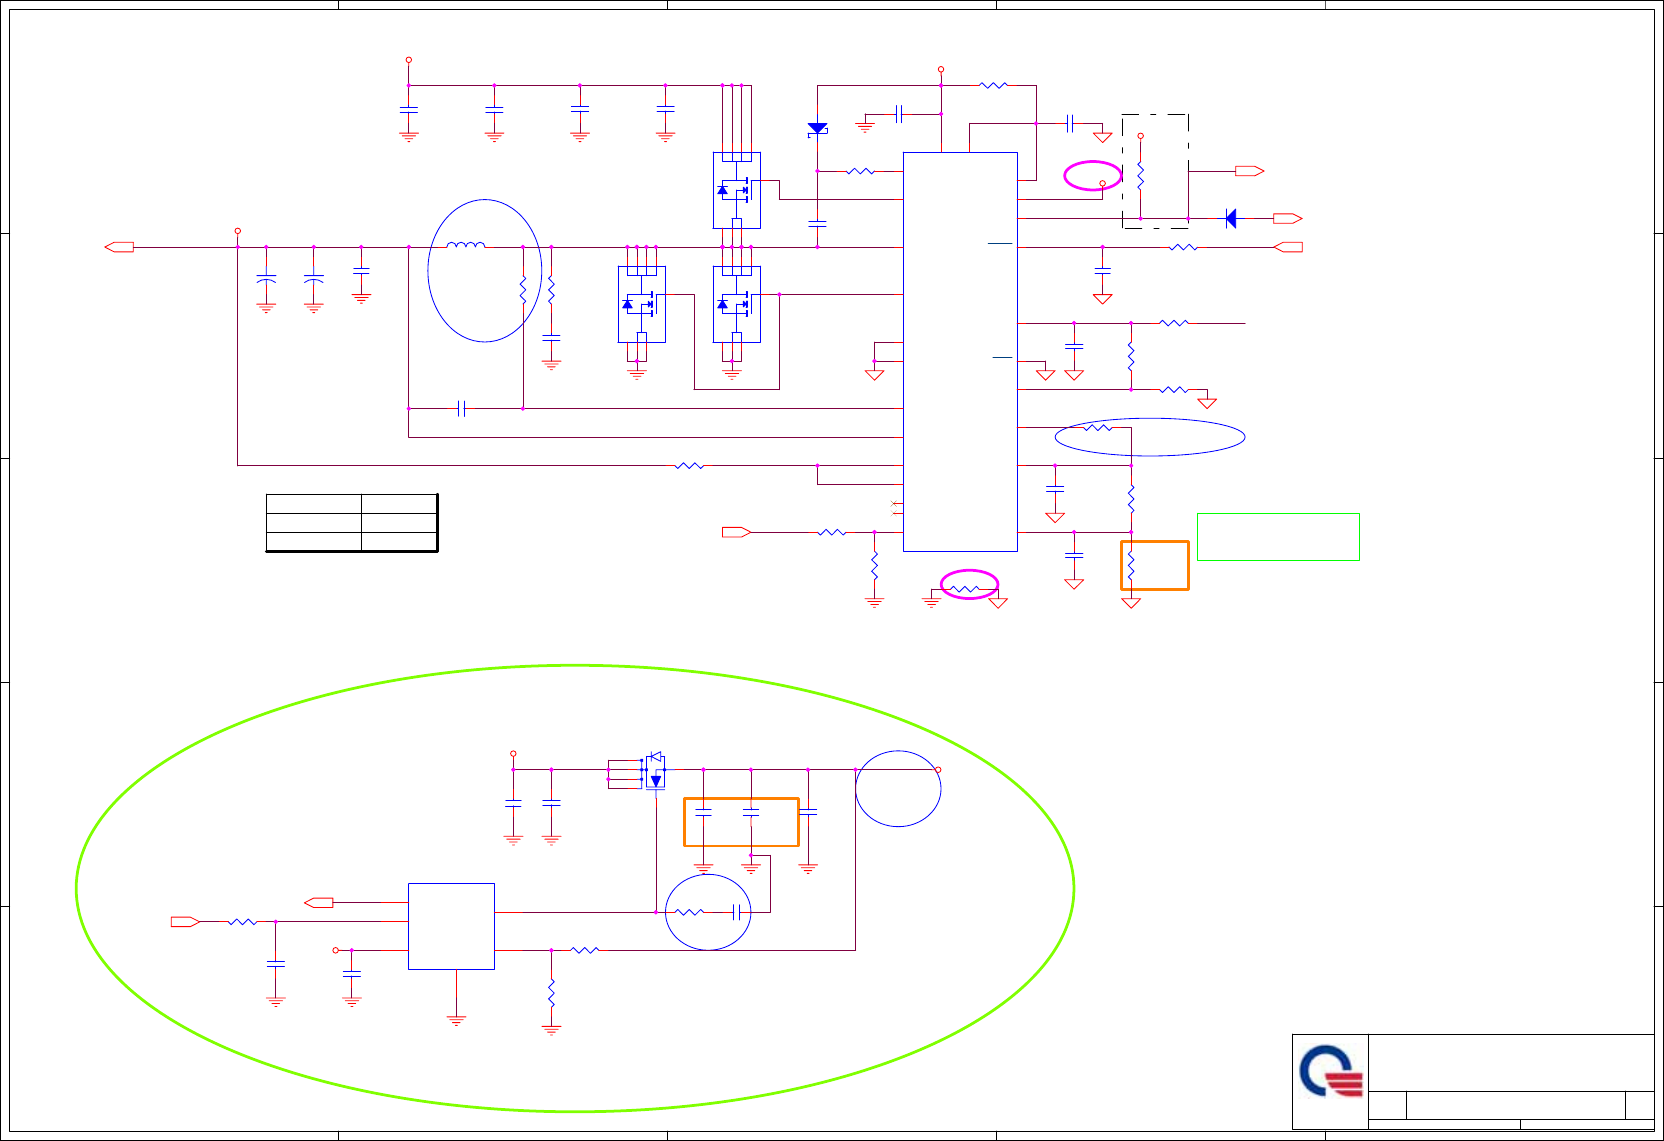Click the output terminal circle in the lower circuit

[938, 770]
